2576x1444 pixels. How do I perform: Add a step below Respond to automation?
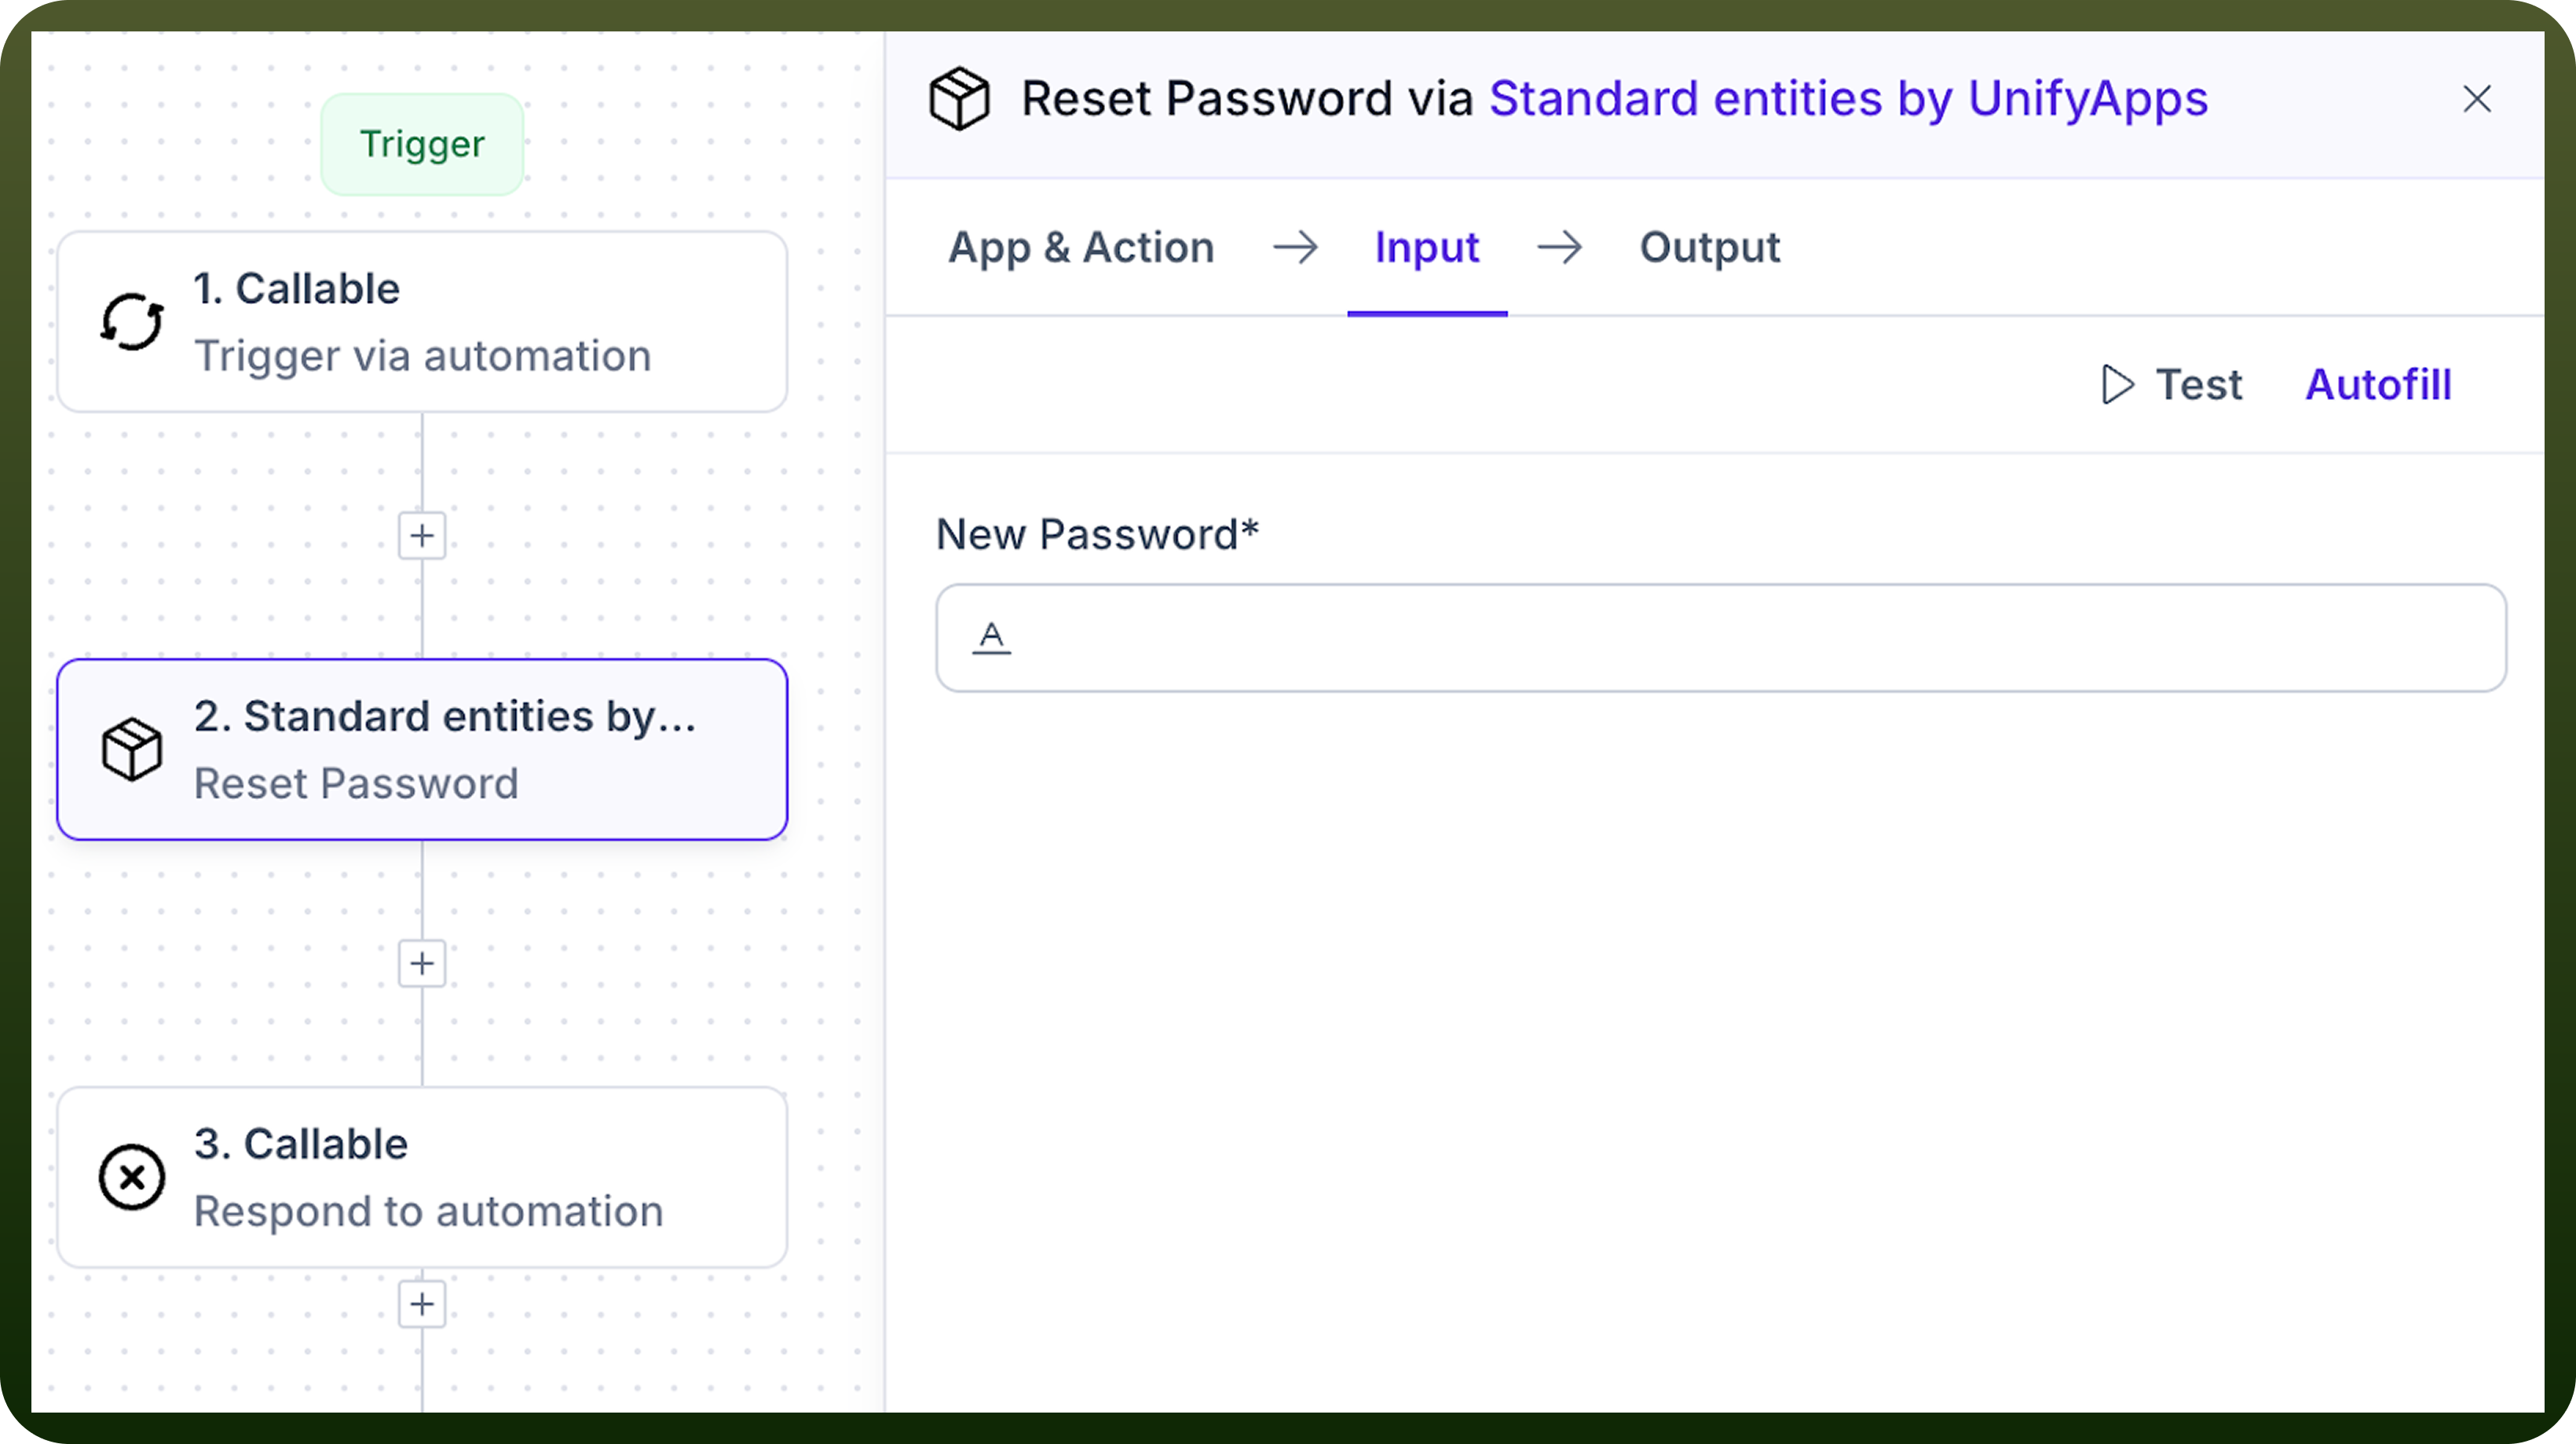pos(422,1304)
